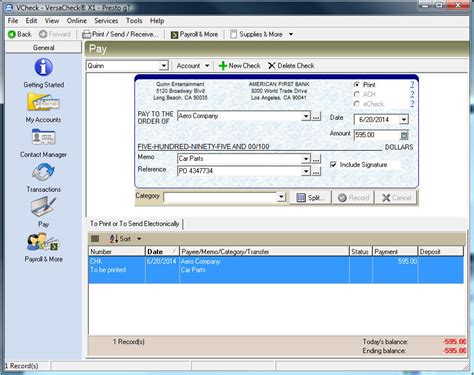Screen dimensions: 474x375
Task: Click the Amount field showing 595.00
Action: (x=377, y=135)
